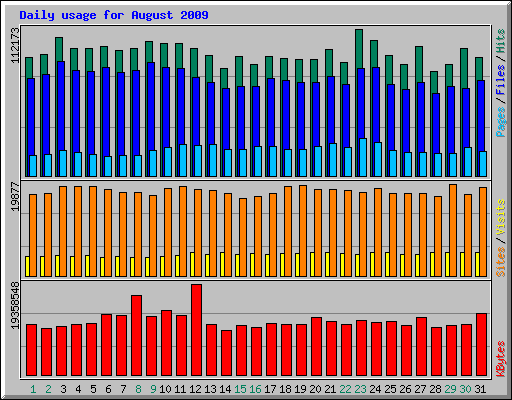The width and height of the screenshot is (512, 400).
Task: Click the cyan Pages bar for day 23
Action: click(363, 157)
